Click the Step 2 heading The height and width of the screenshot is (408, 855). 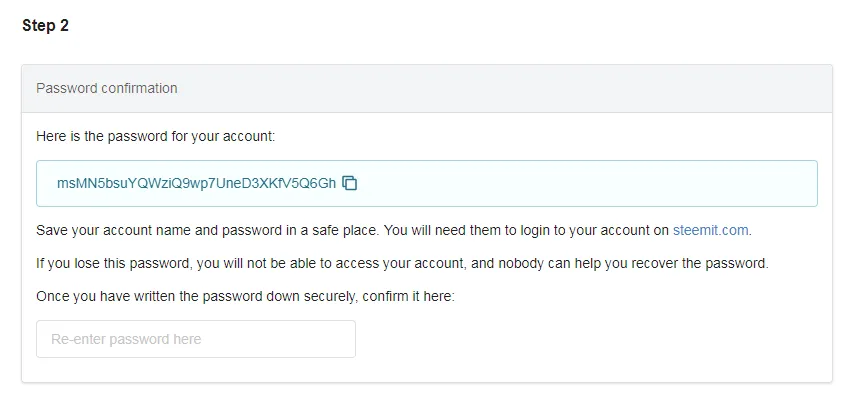(45, 26)
